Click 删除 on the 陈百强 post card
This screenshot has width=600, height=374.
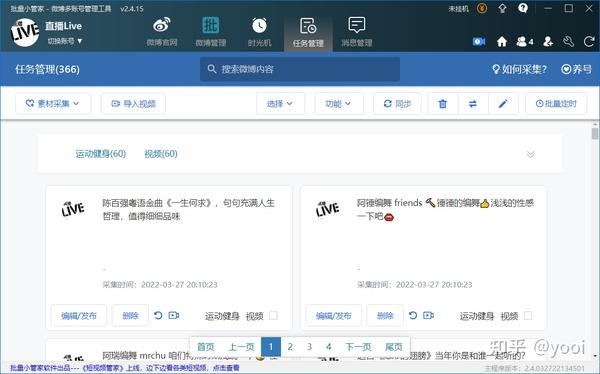[130, 315]
